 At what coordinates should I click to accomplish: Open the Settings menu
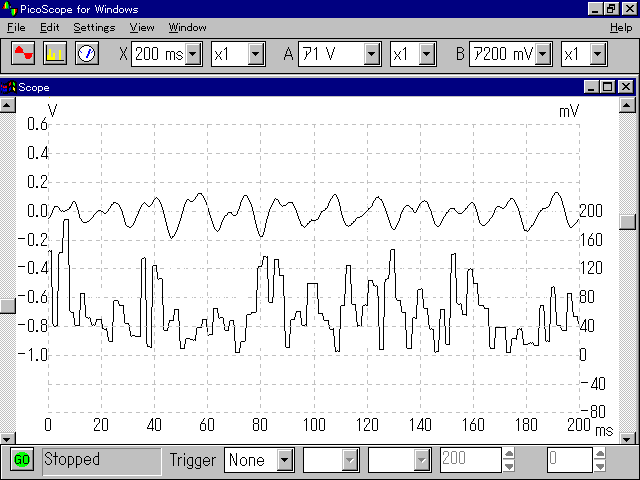pos(94,27)
